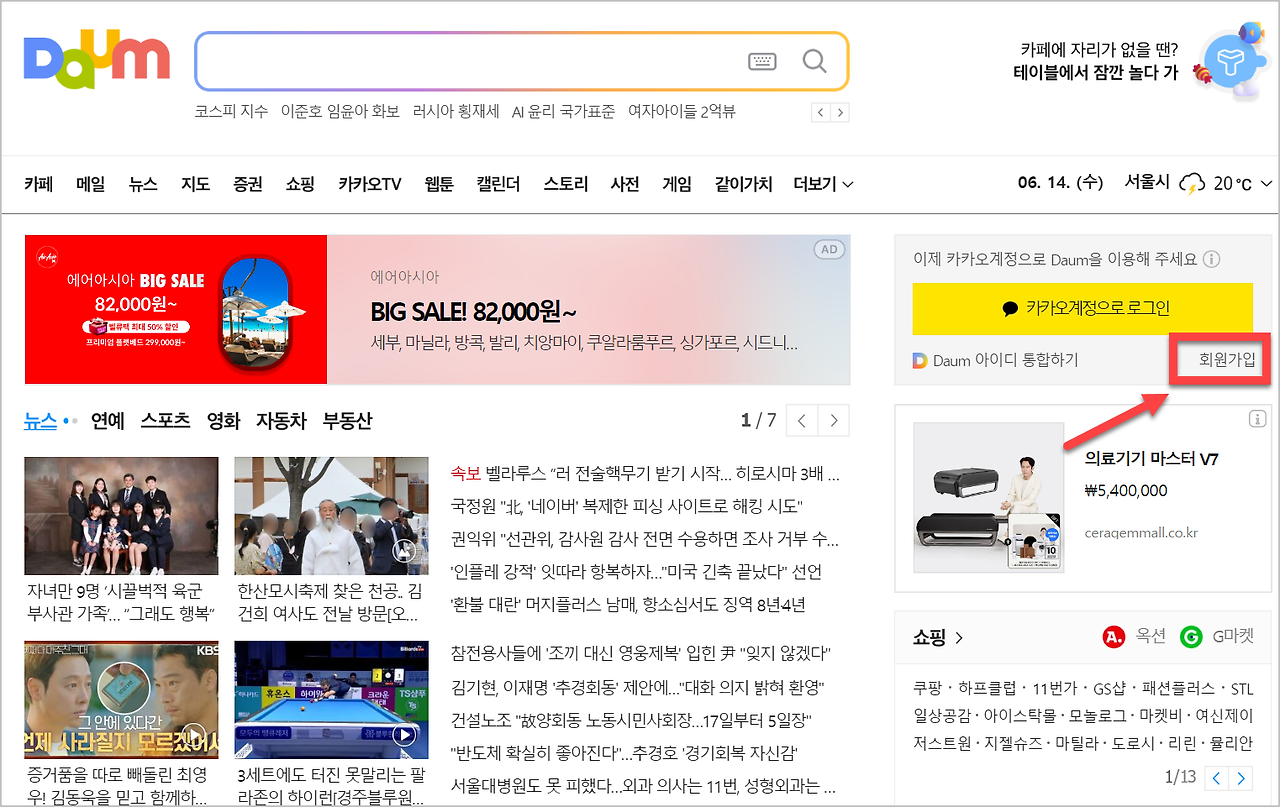
Task: Open the 사전 menu
Action: 625,184
